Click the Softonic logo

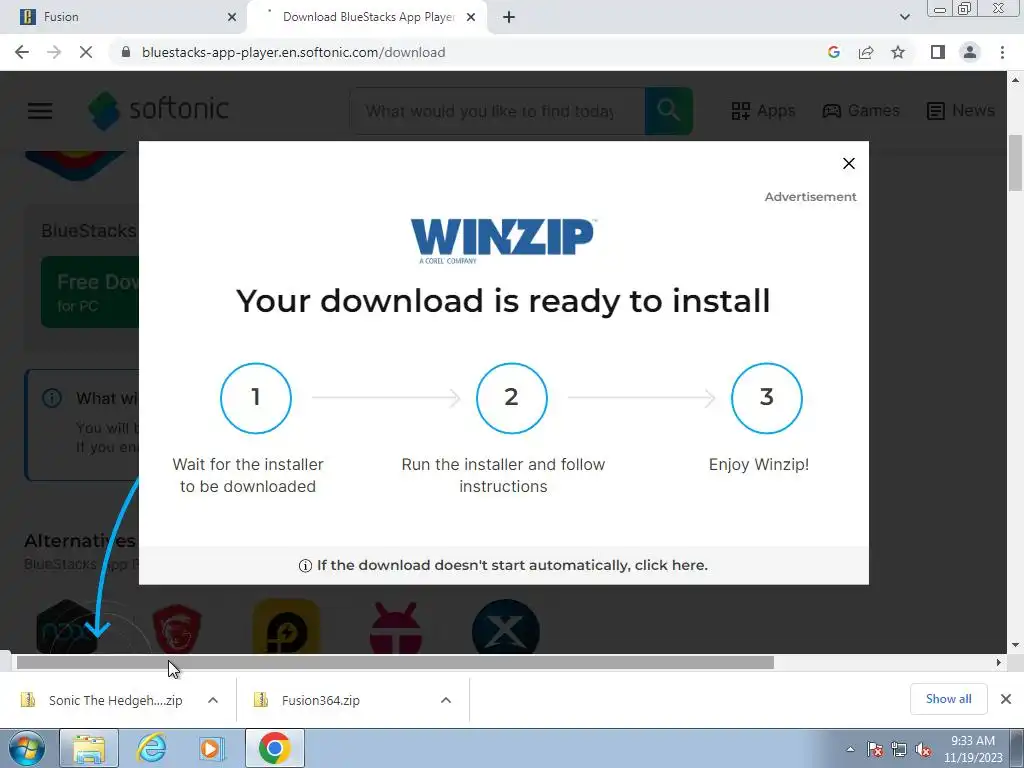click(x=159, y=110)
